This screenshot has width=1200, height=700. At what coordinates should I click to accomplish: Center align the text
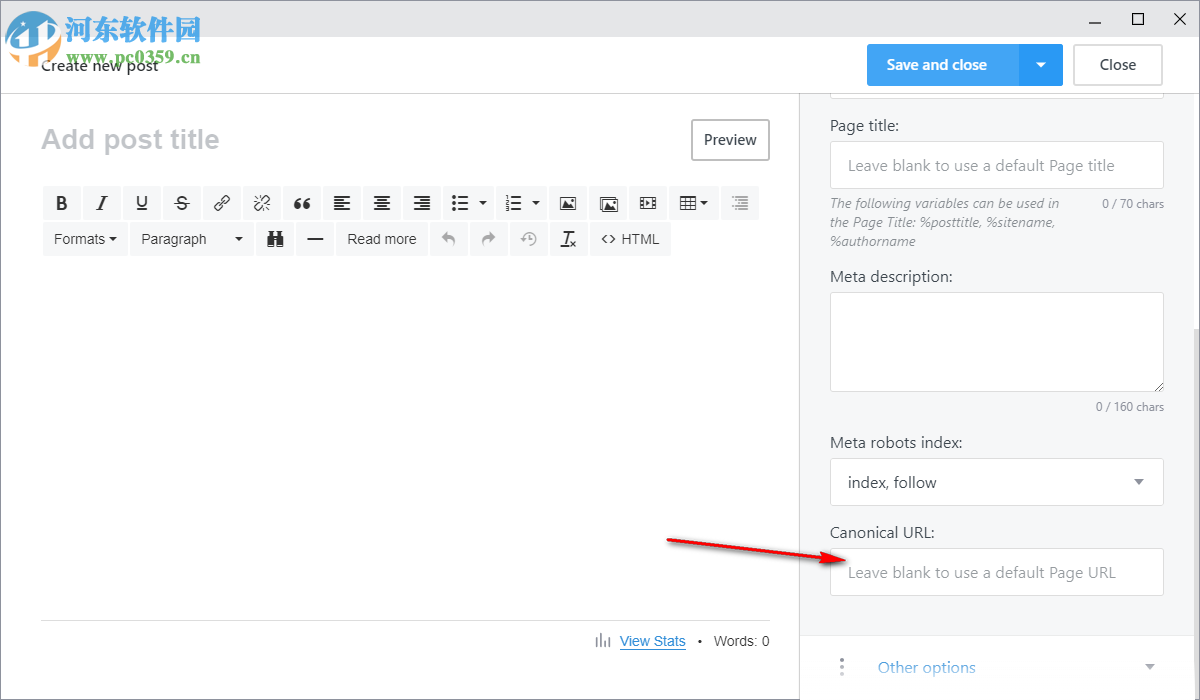382,203
